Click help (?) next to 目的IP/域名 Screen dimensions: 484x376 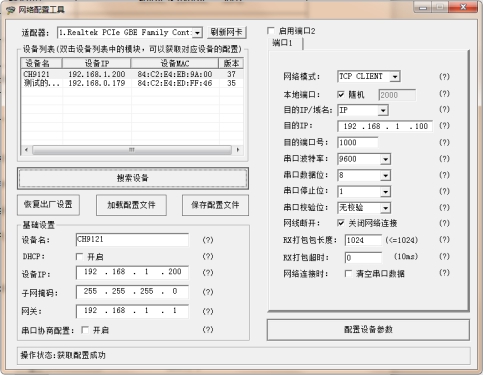tap(444, 109)
